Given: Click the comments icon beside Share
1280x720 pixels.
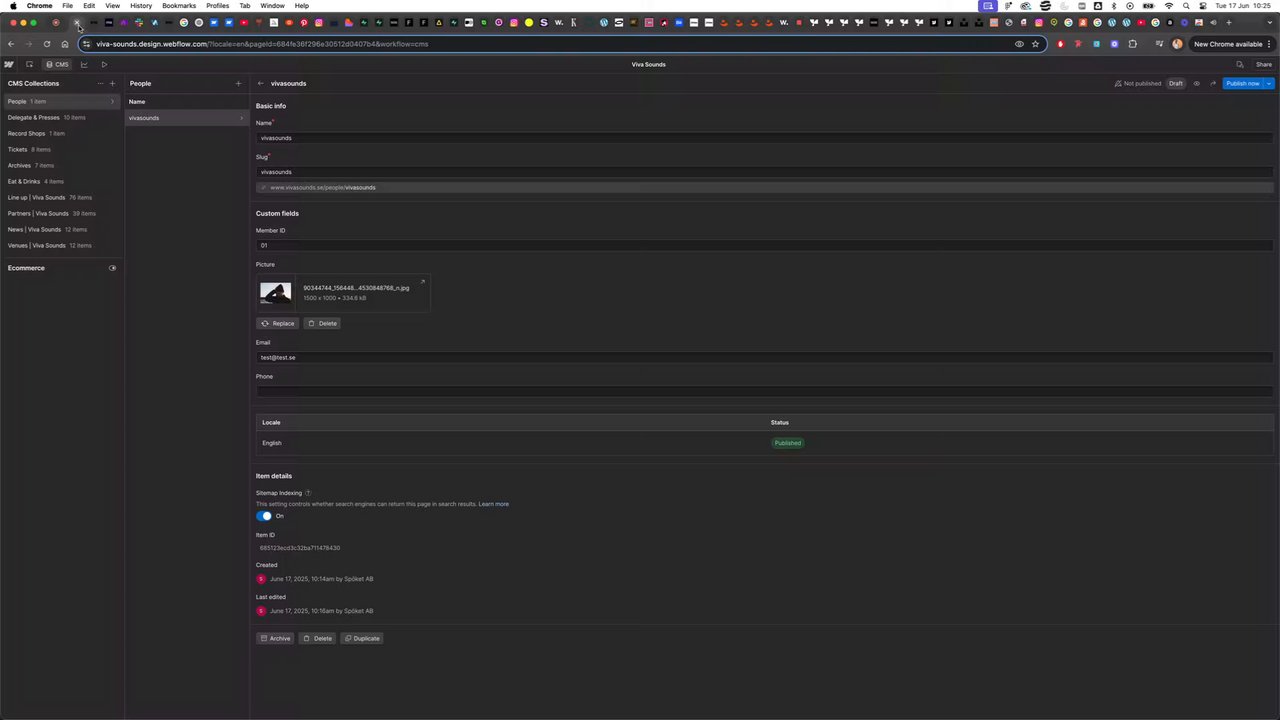Looking at the screenshot, I should [1240, 64].
